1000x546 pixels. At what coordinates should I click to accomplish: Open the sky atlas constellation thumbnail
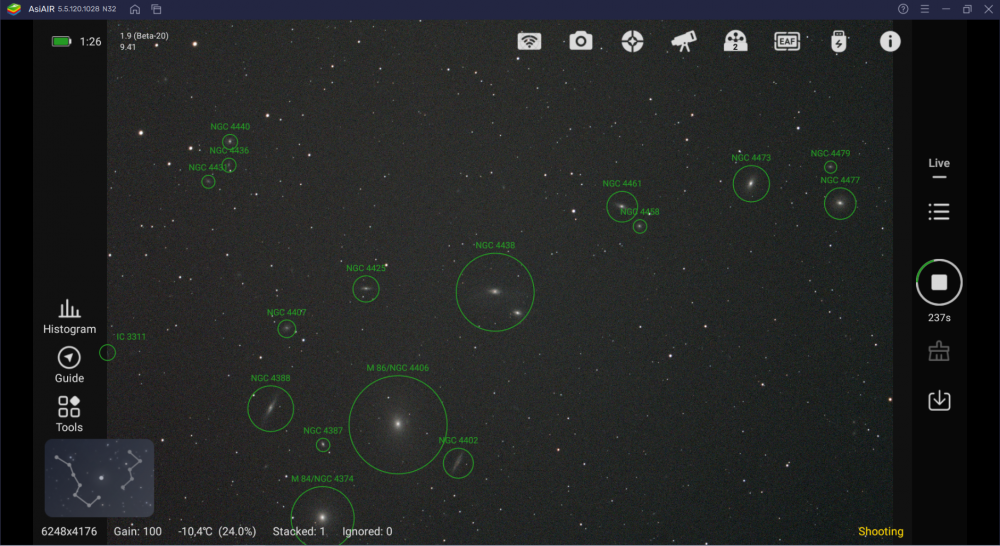click(x=99, y=478)
